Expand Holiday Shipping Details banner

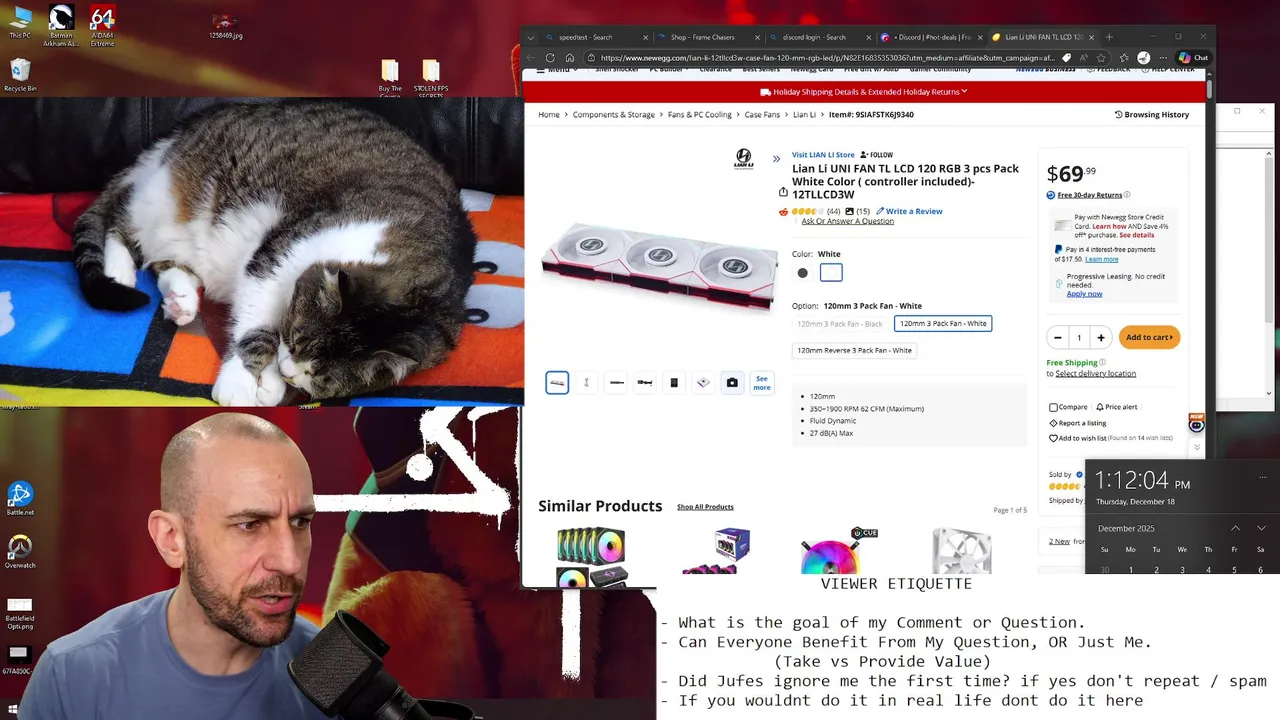click(864, 92)
